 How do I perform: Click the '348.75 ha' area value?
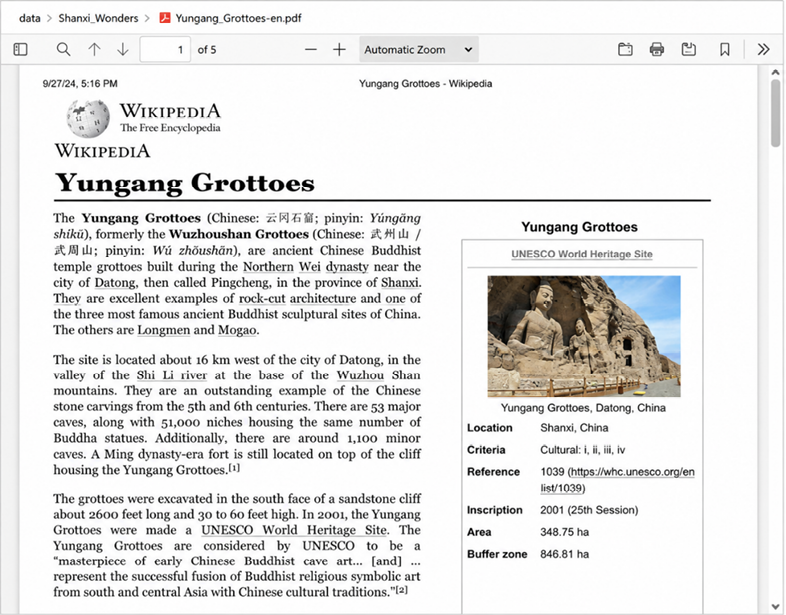tap(564, 532)
